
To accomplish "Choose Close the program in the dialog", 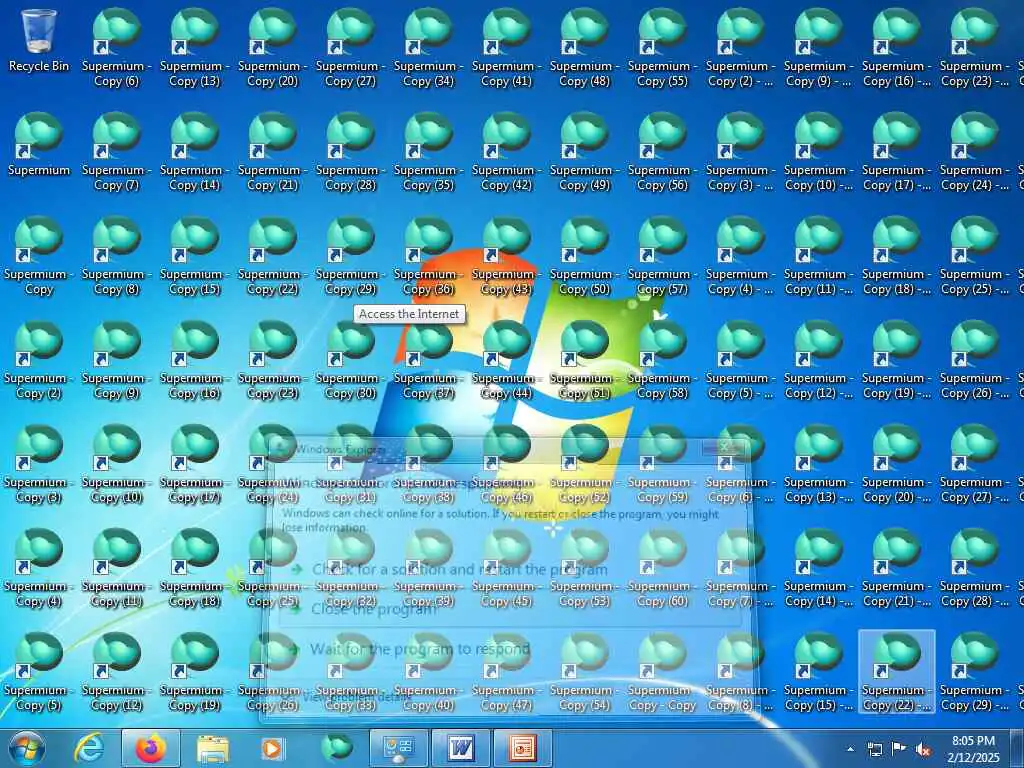I will point(374,609).
